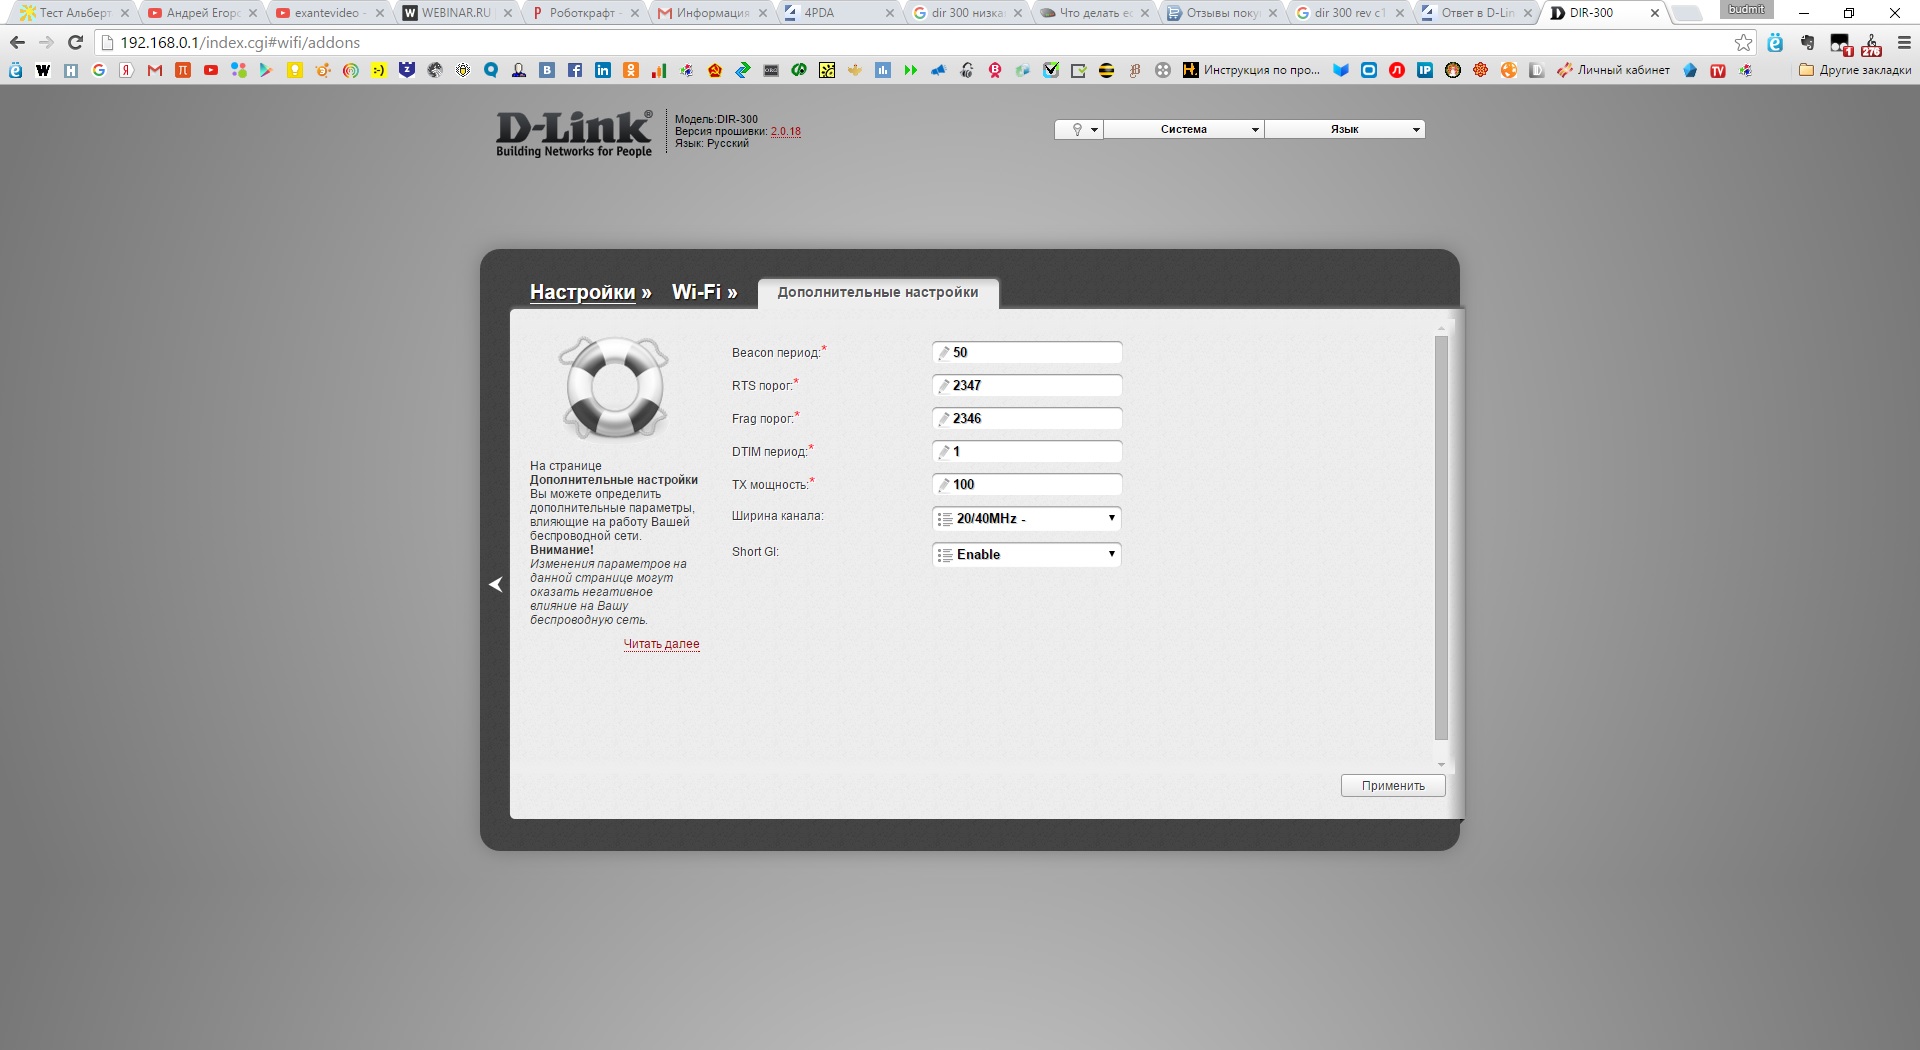Focus the TX мощность input field
This screenshot has width=1920, height=1050.
click(1027, 484)
